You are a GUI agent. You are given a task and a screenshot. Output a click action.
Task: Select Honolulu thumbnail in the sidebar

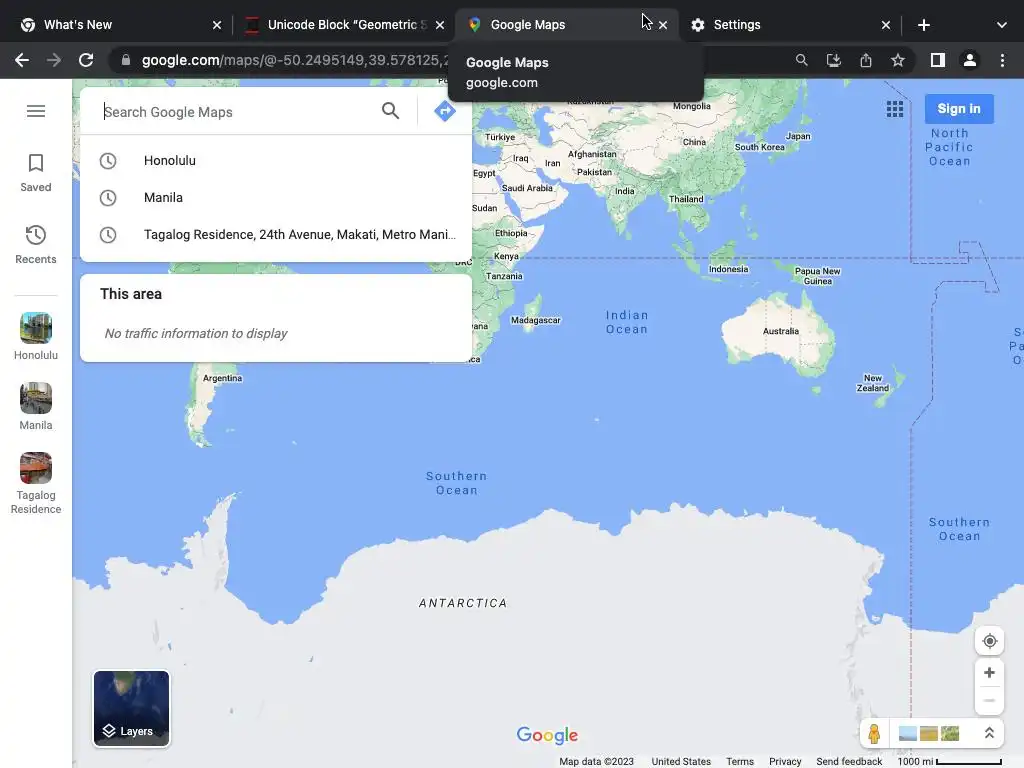(36, 336)
